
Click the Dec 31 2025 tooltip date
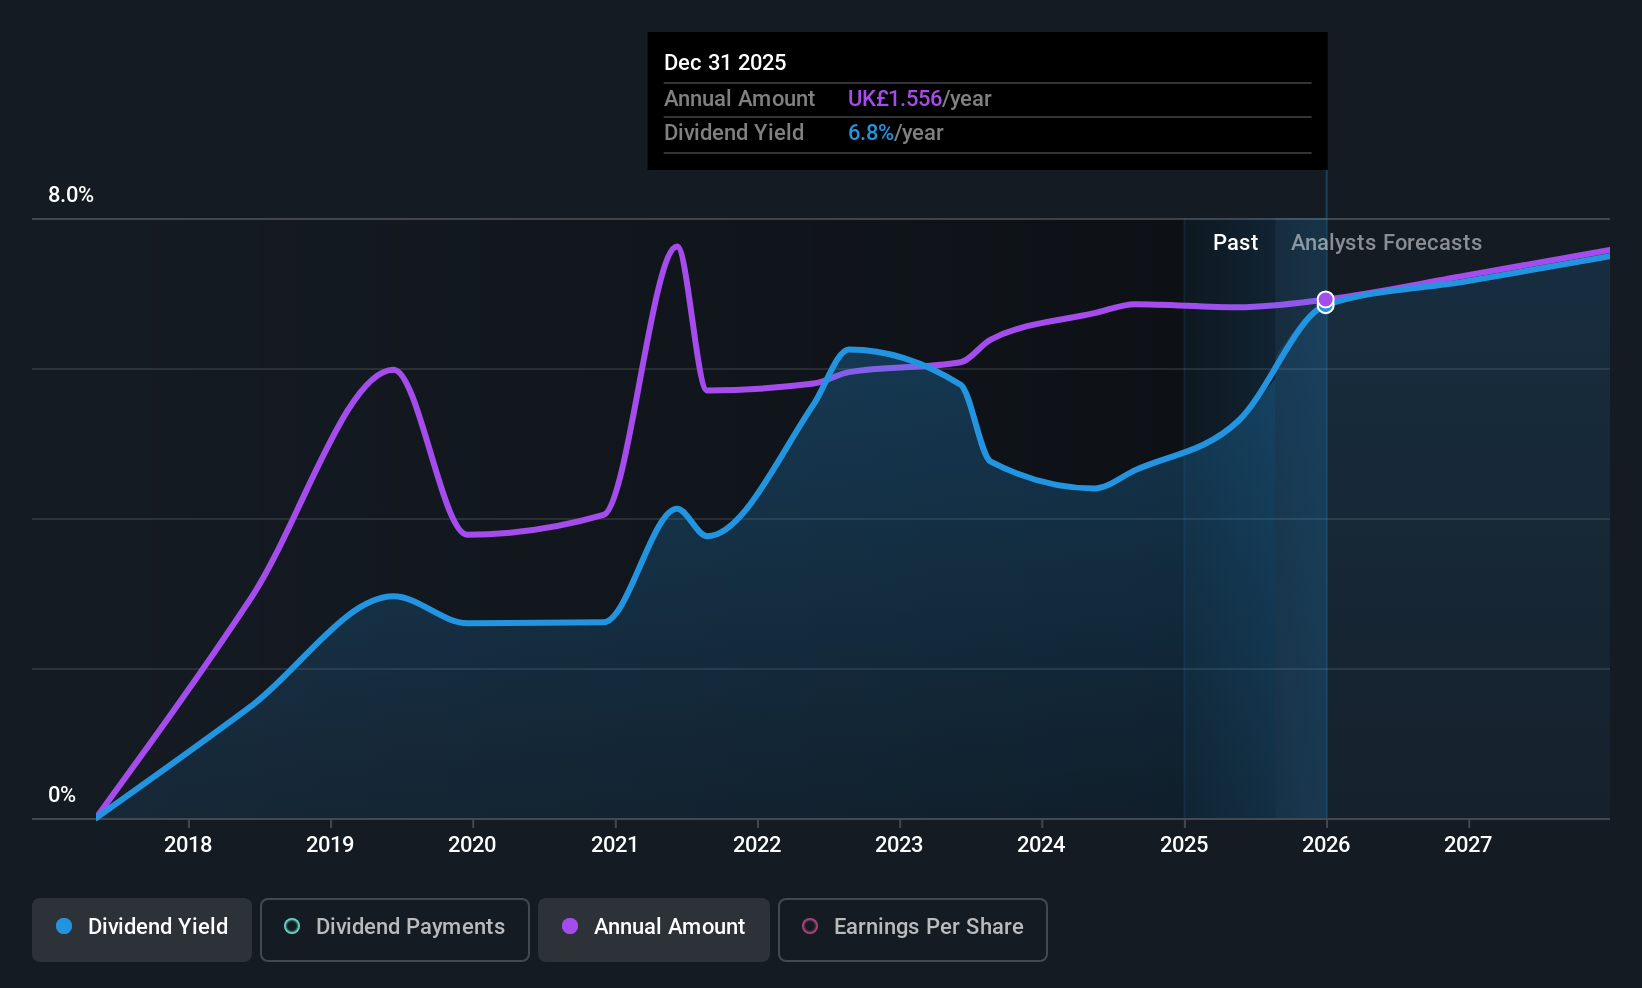(725, 62)
